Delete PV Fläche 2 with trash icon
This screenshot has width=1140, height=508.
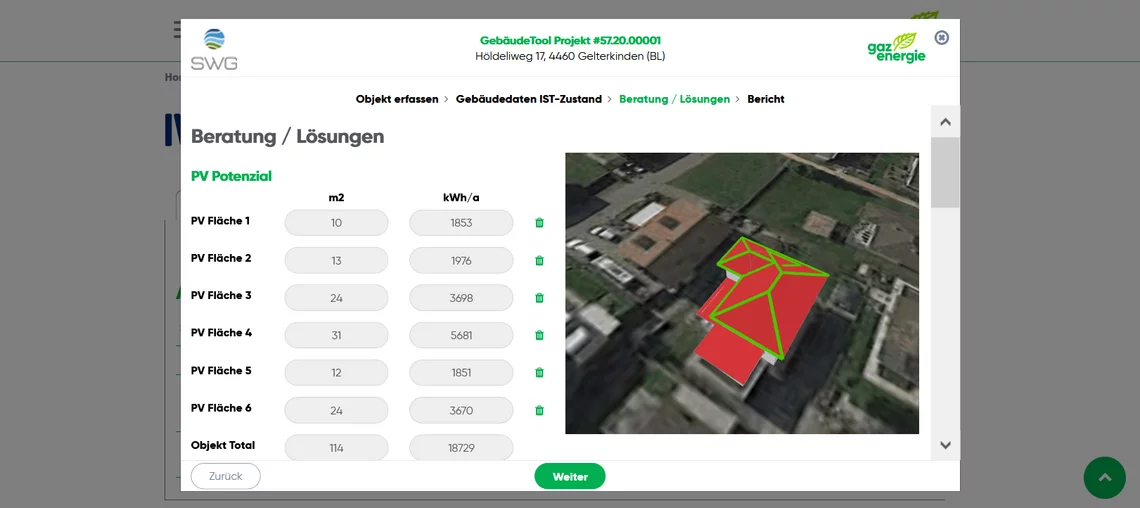tap(539, 260)
